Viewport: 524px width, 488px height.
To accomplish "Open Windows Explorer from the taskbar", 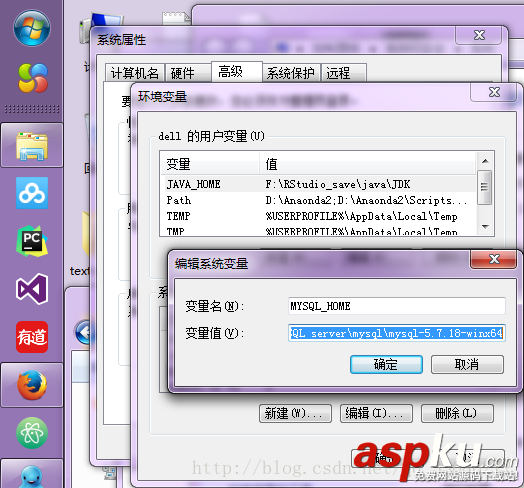I will [32, 145].
